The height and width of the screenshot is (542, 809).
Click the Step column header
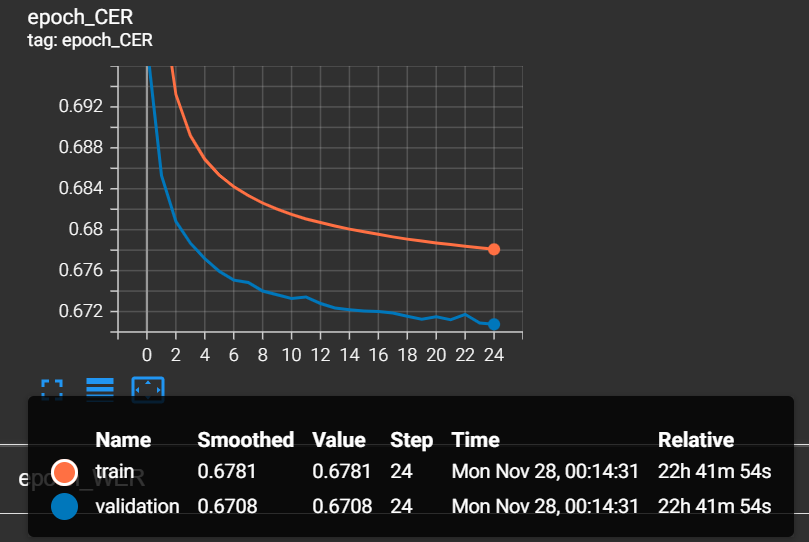coord(411,440)
